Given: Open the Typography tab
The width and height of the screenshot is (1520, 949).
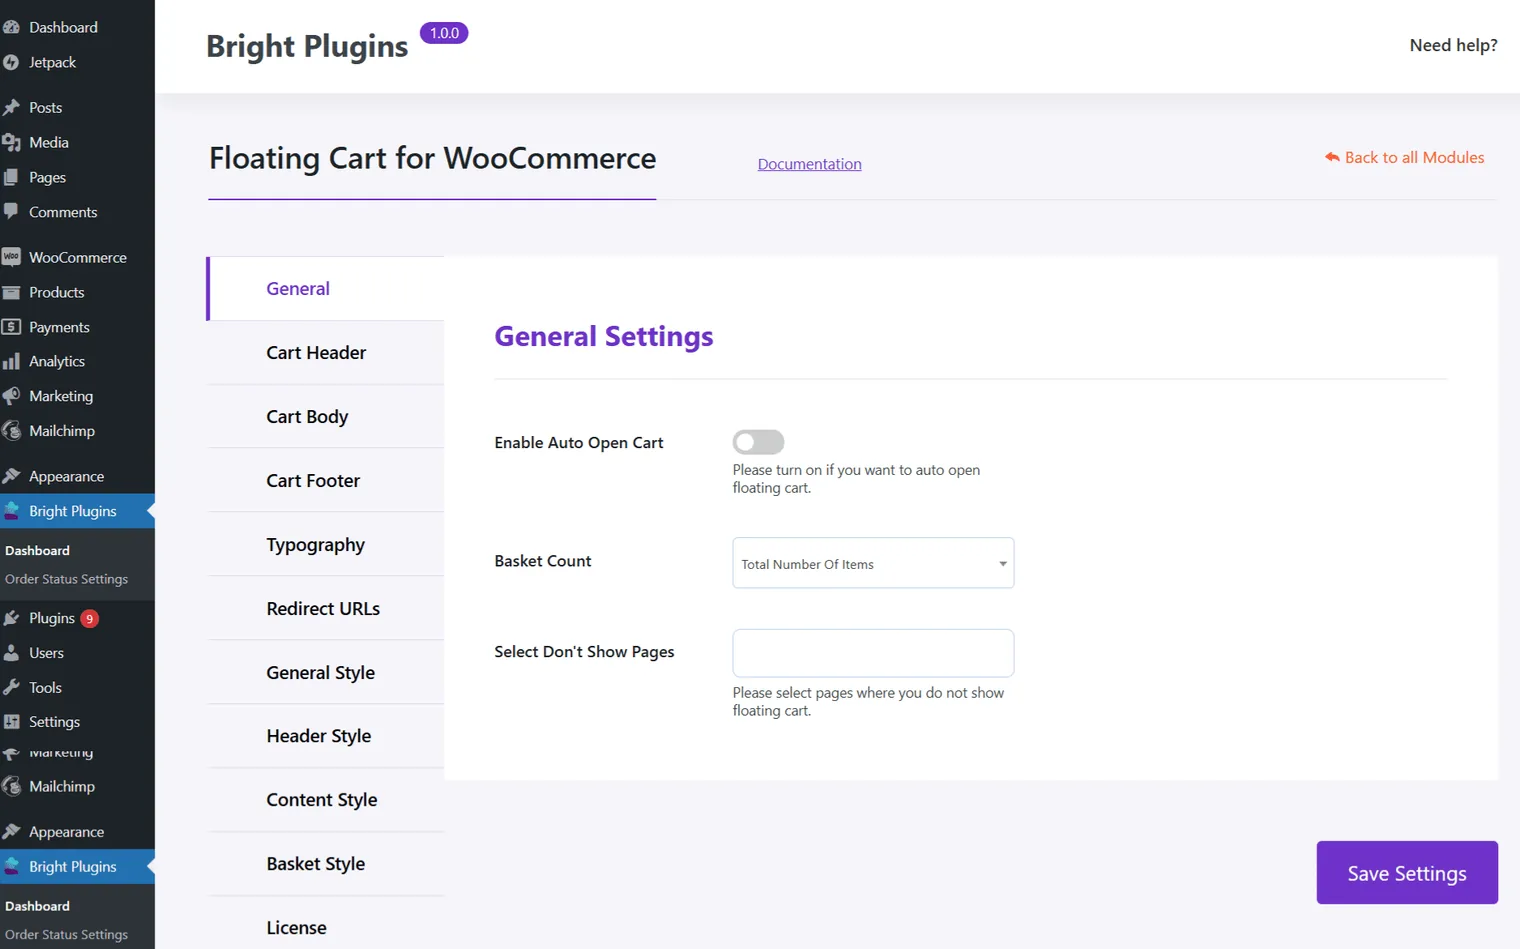Looking at the screenshot, I should pyautogui.click(x=326, y=545).
